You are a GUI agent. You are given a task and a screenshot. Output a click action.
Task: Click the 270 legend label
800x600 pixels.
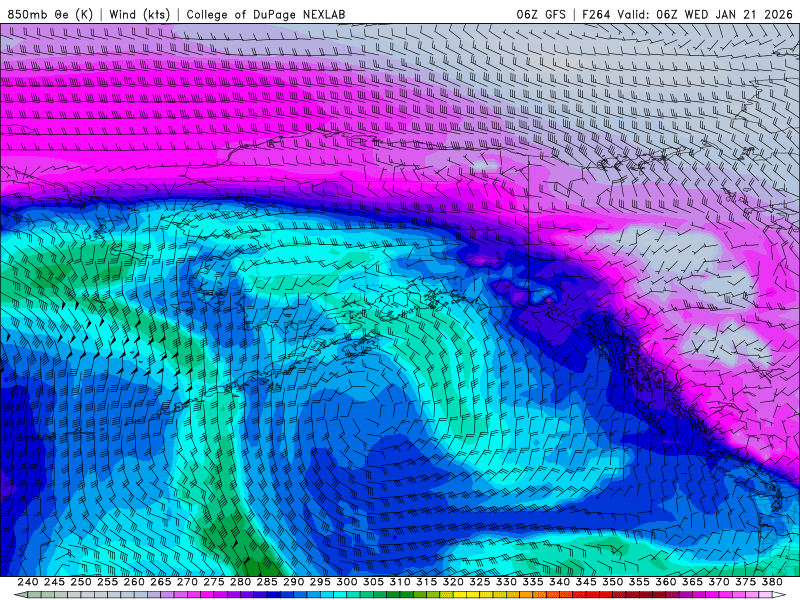(187, 582)
